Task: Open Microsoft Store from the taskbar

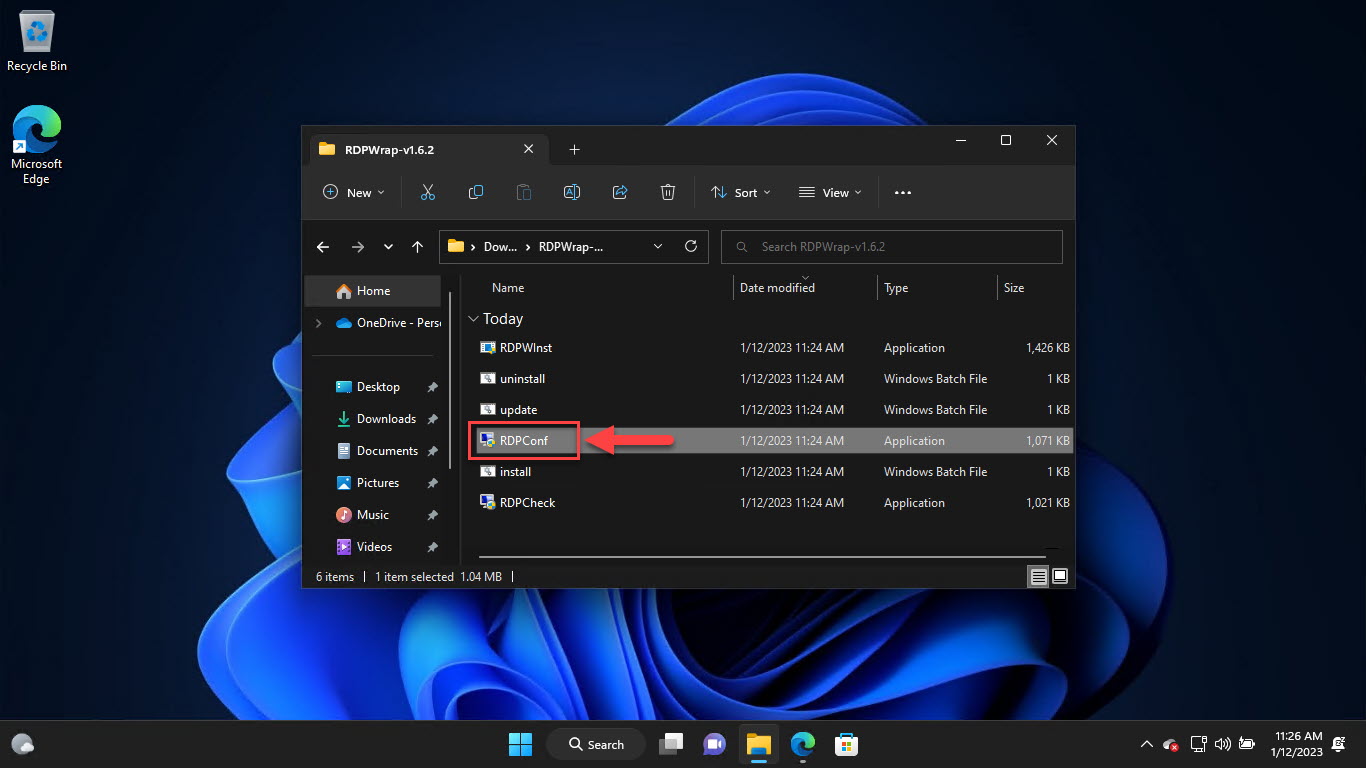Action: pos(847,744)
